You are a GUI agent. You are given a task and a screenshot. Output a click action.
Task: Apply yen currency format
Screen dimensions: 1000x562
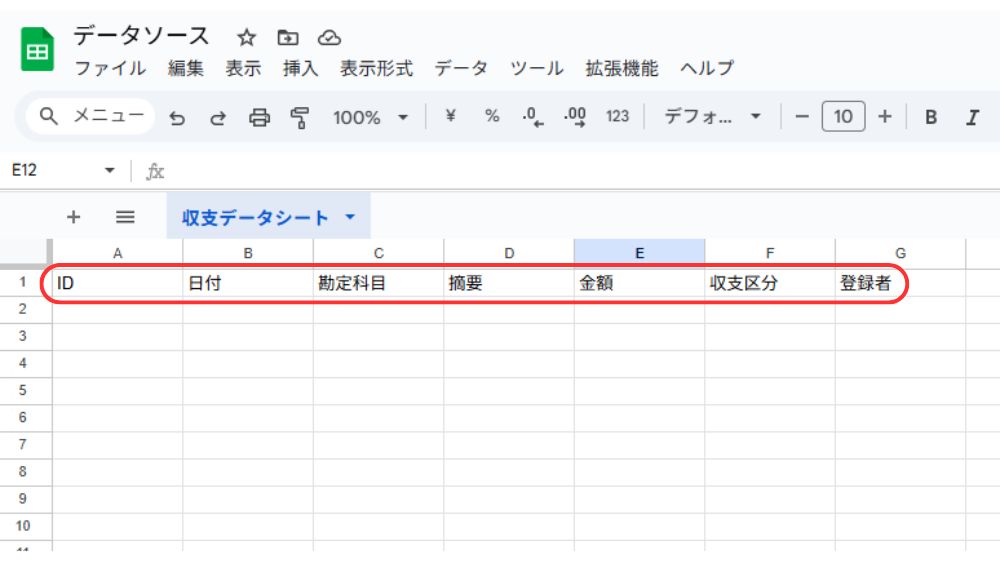tap(450, 116)
